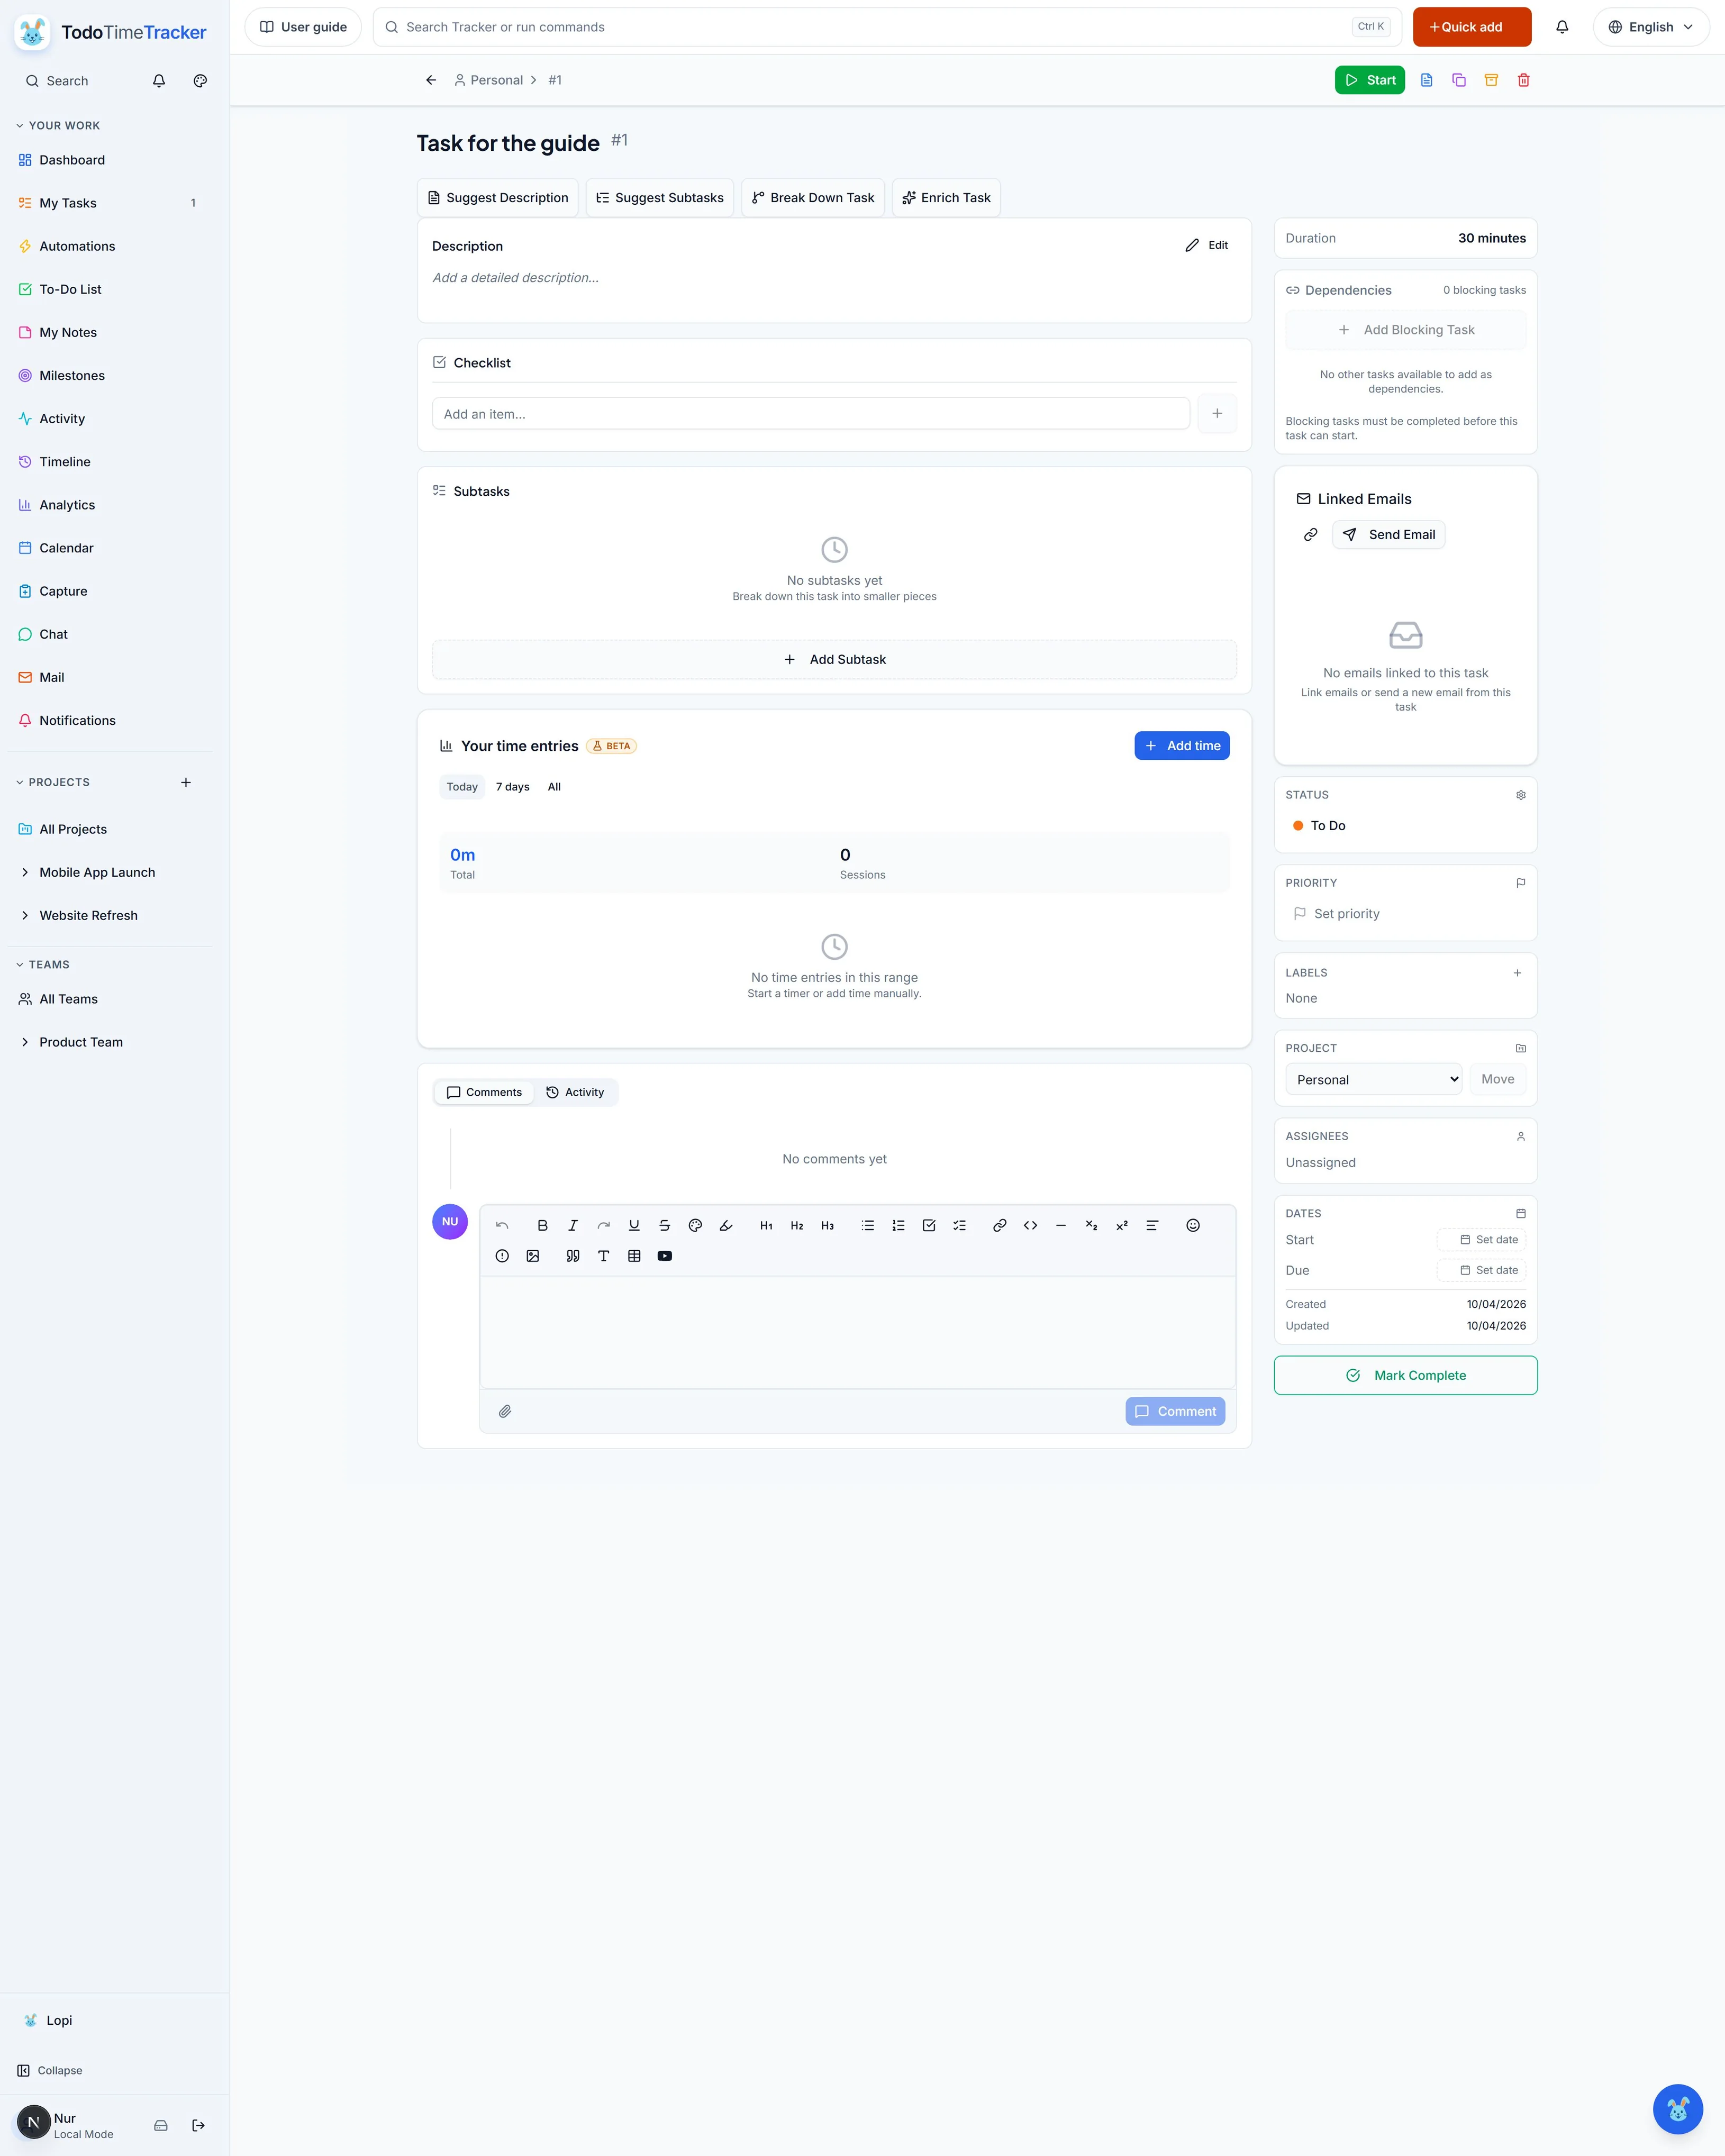Click the duplicate task icon
This screenshot has width=1725, height=2156.
[1459, 80]
